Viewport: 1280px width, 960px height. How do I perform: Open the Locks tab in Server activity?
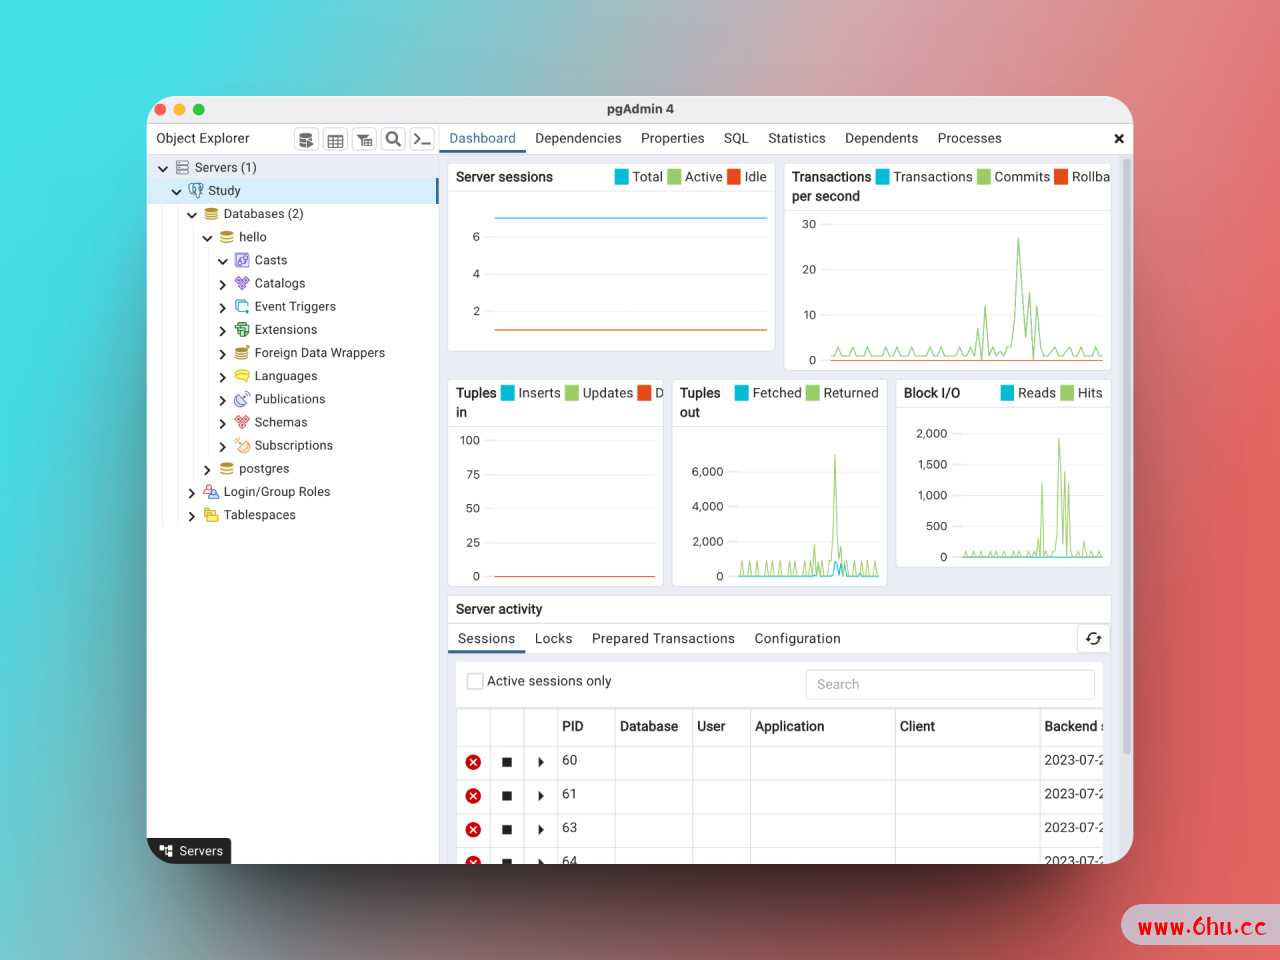[x=553, y=639]
